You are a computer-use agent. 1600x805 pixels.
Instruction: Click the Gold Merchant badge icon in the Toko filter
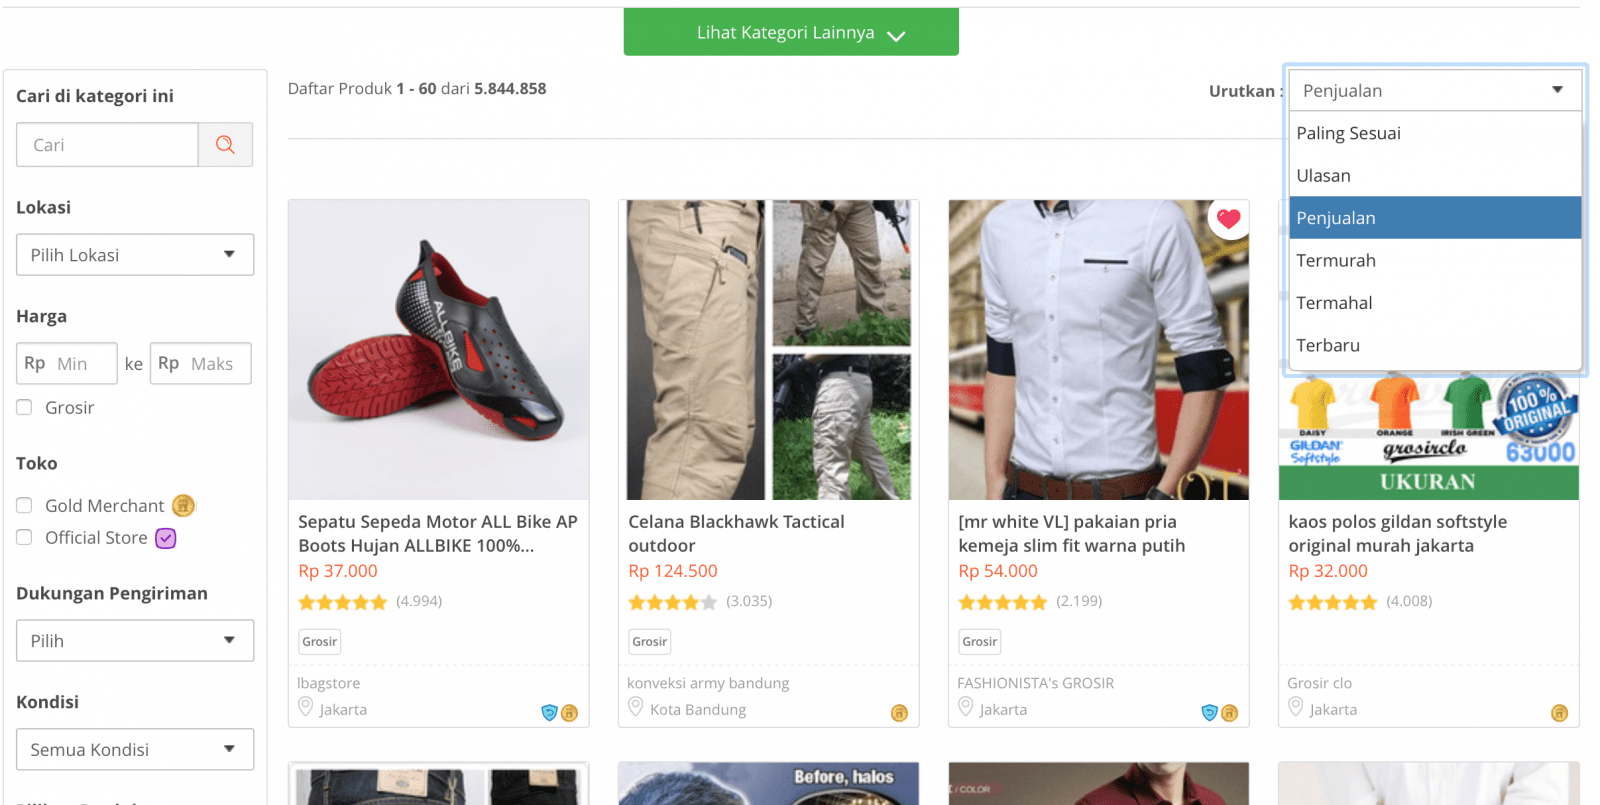[x=183, y=506]
